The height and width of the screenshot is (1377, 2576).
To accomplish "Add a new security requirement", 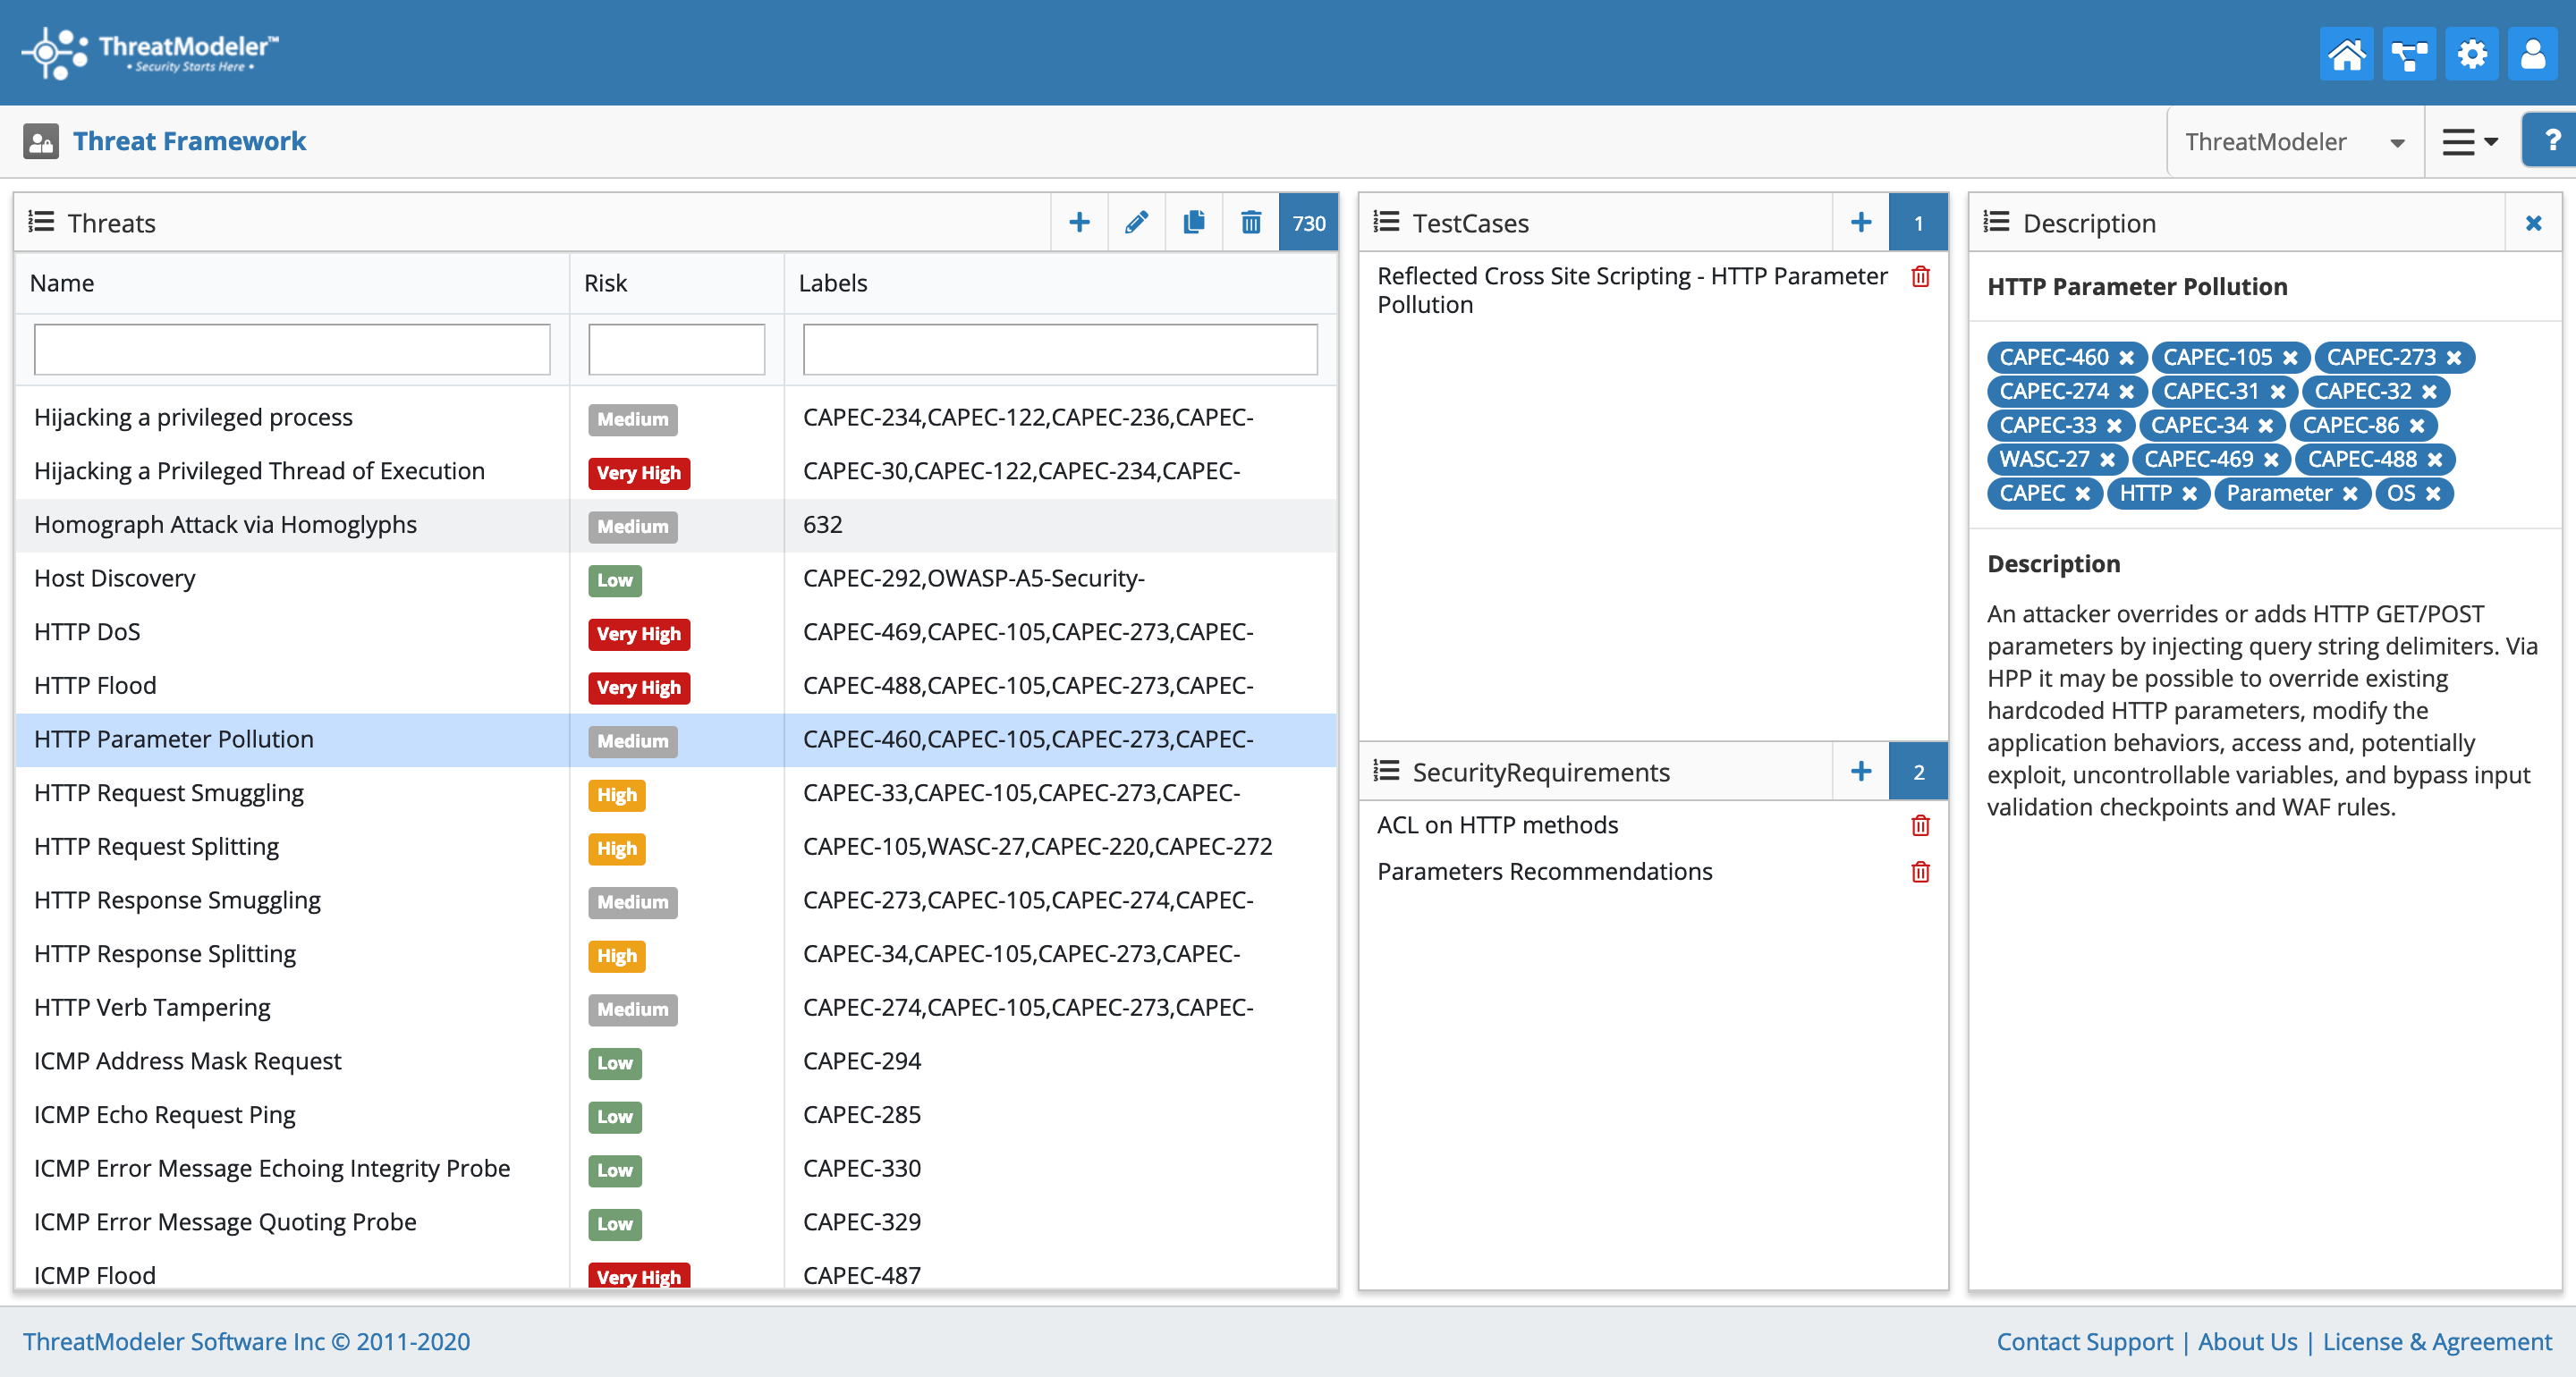I will [x=1860, y=771].
